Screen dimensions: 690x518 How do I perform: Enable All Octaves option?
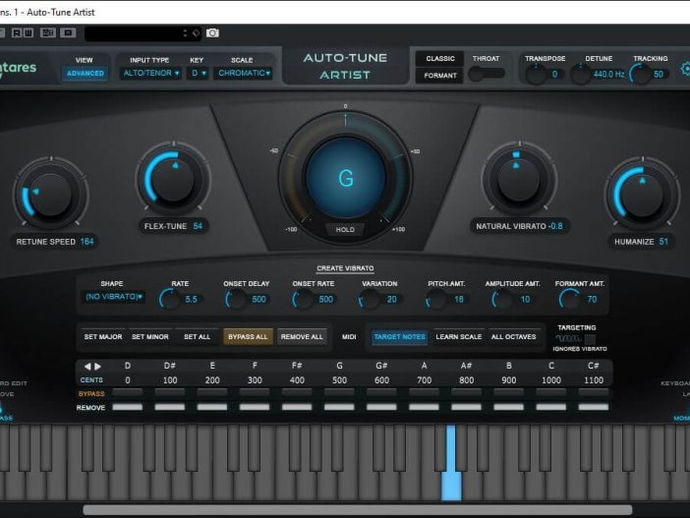(514, 337)
